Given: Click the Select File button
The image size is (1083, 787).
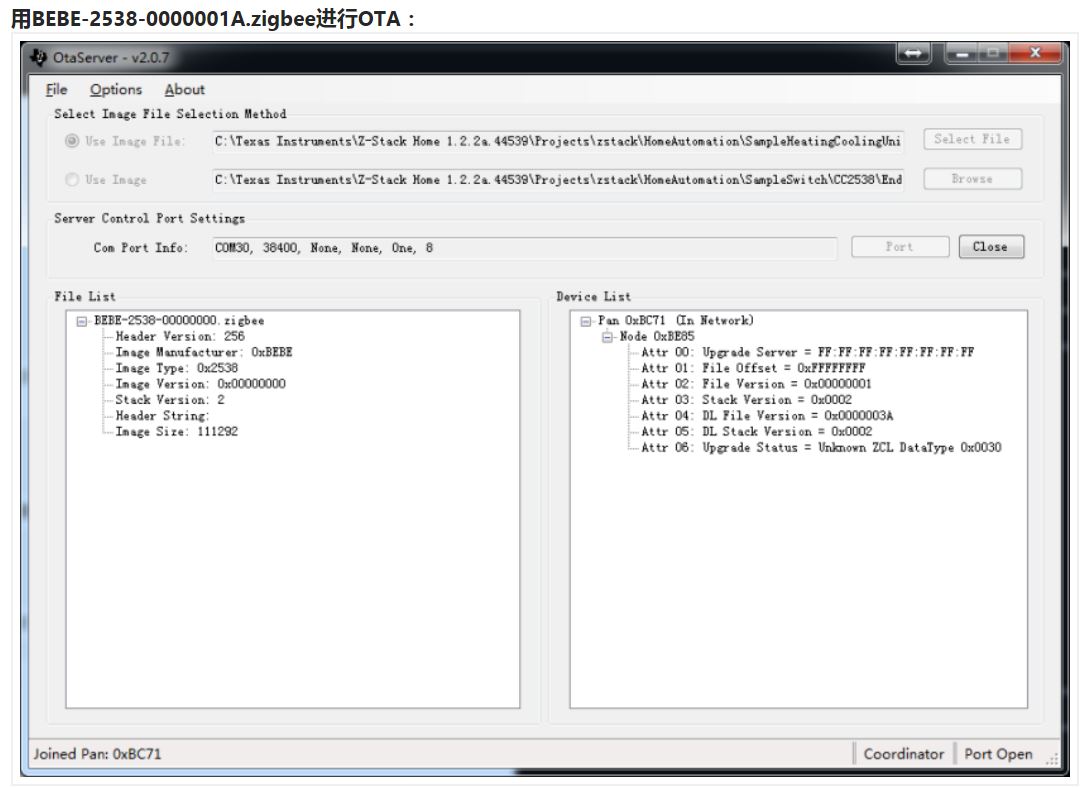Looking at the screenshot, I should click(x=972, y=140).
